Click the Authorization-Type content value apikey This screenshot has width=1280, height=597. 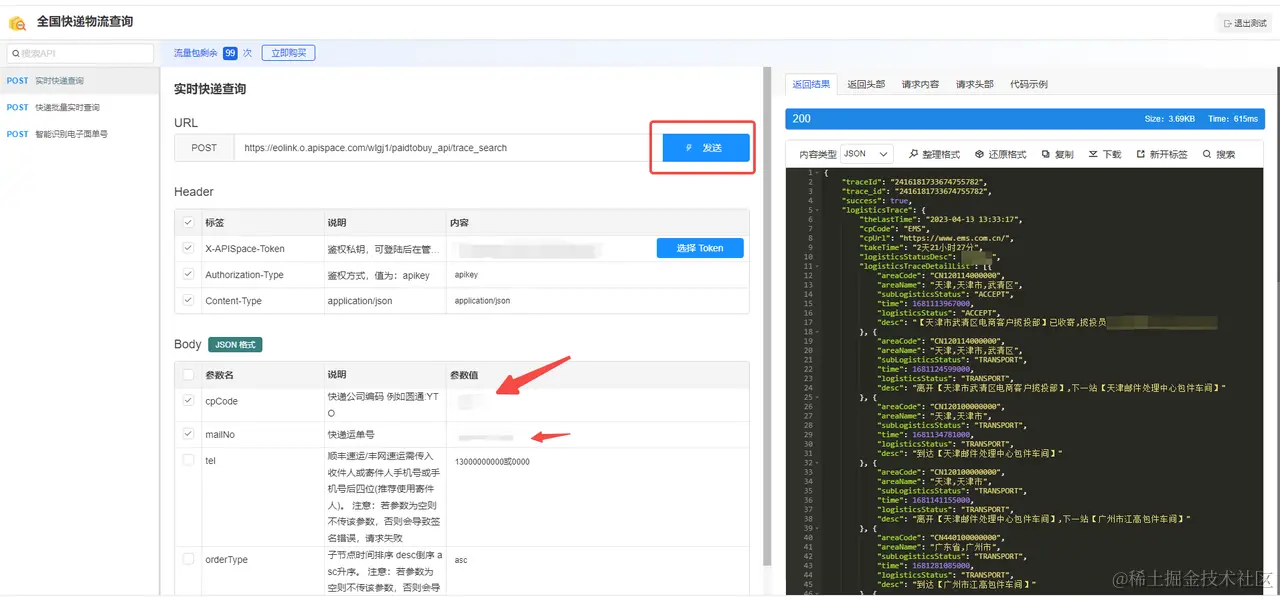click(466, 274)
